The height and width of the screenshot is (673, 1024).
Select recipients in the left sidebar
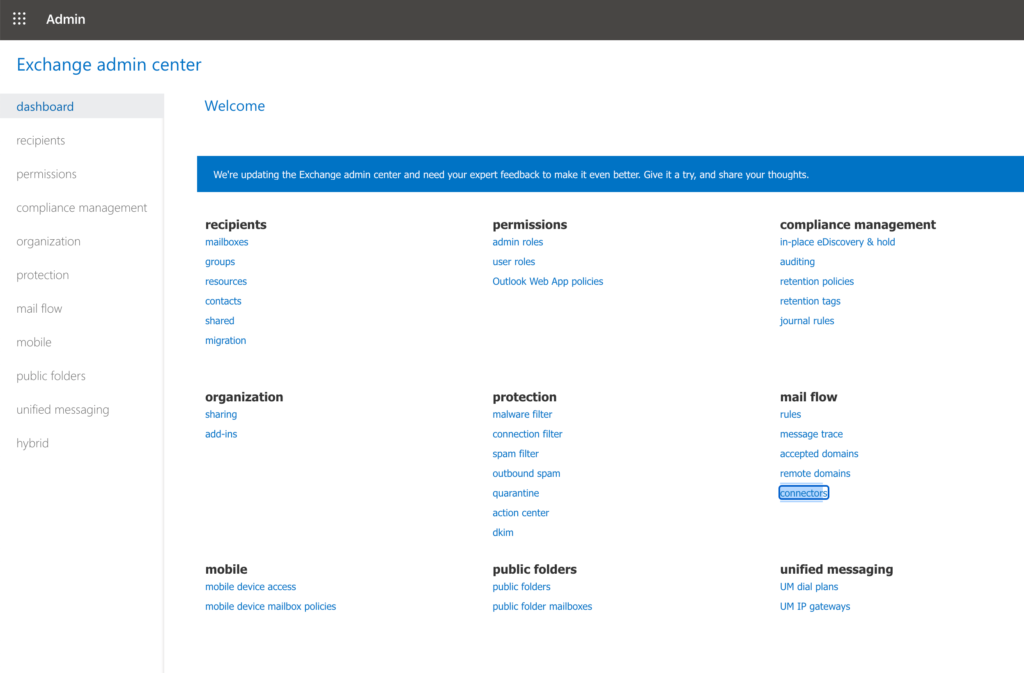pyautogui.click(x=40, y=140)
